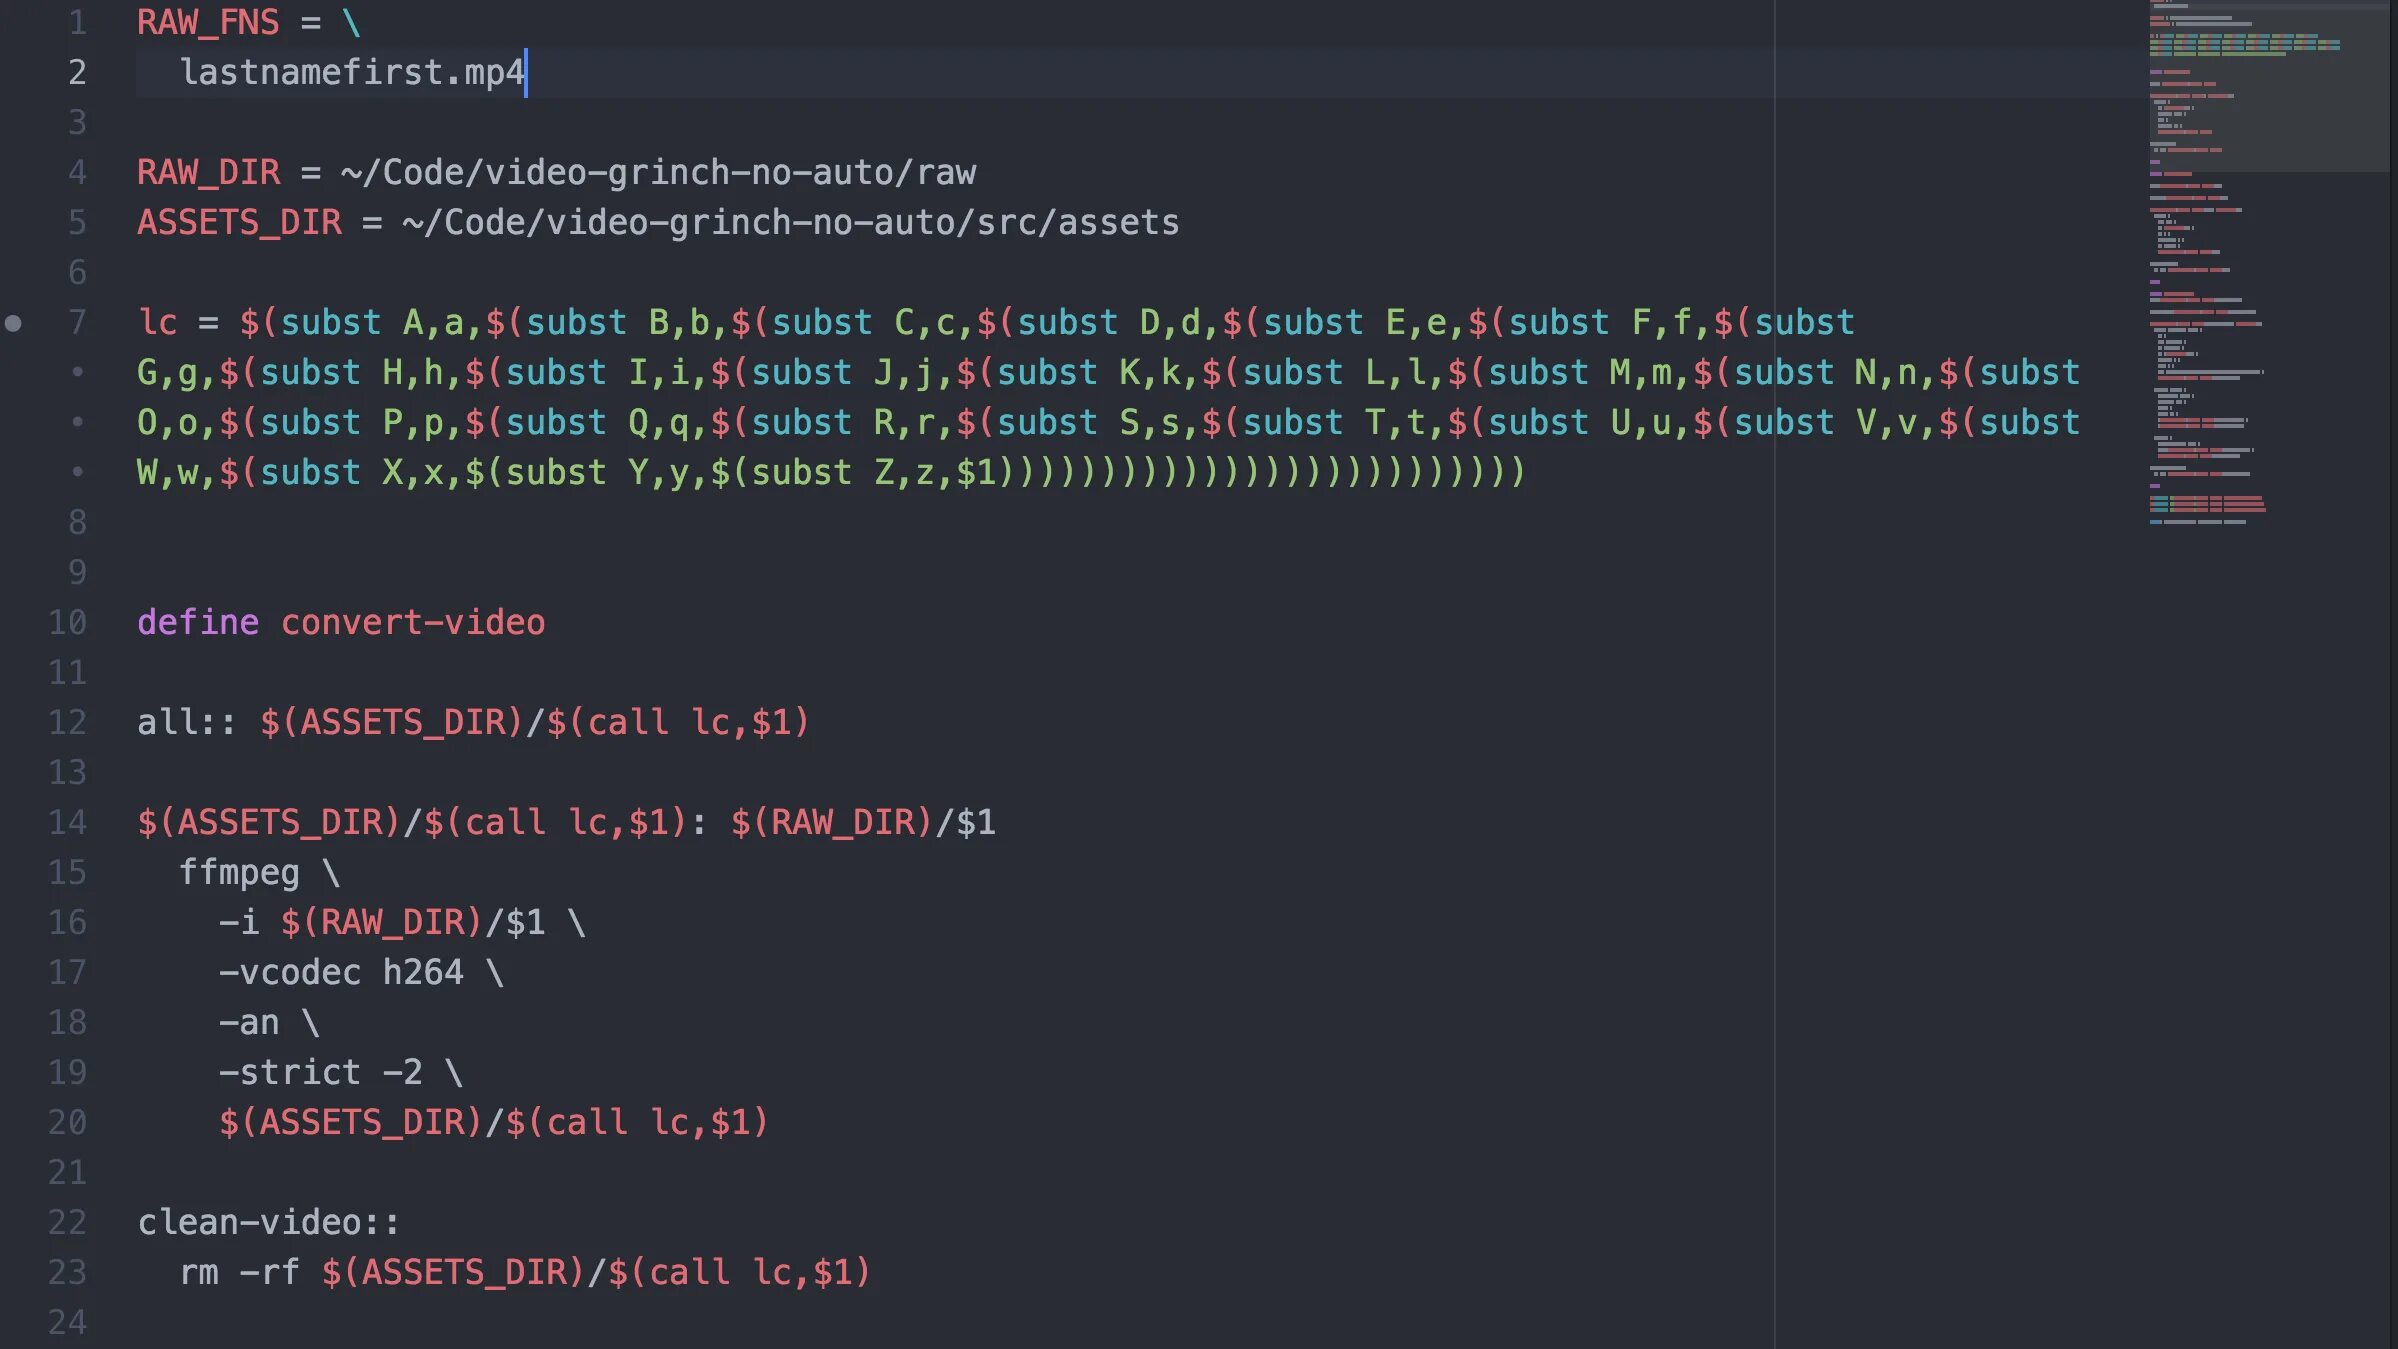This screenshot has width=2398, height=1349.
Task: Click the ASSETS_DIR variable on line 5
Action: [x=239, y=222]
